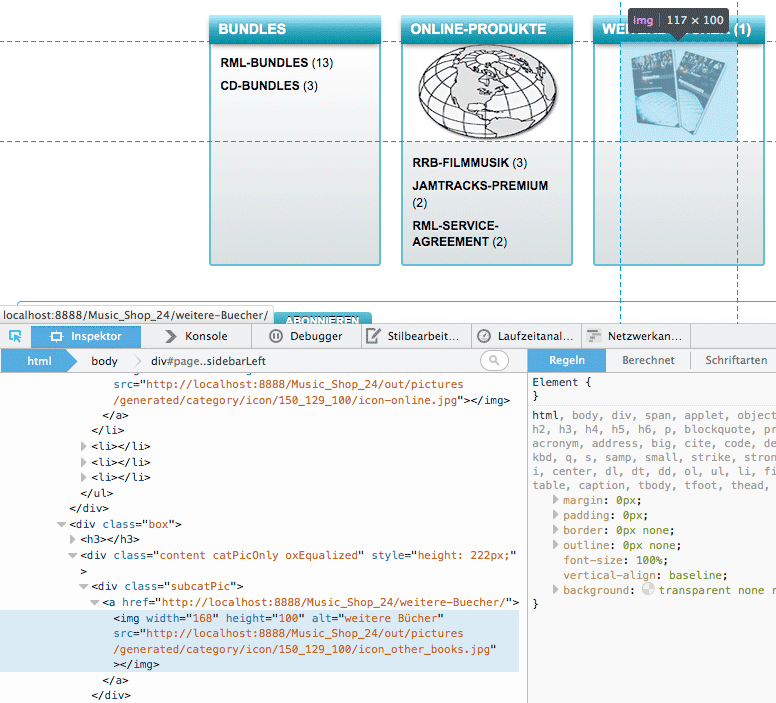Viewport: 776px width, 703px height.
Task: Activate the element picker icon
Action: tap(15, 337)
